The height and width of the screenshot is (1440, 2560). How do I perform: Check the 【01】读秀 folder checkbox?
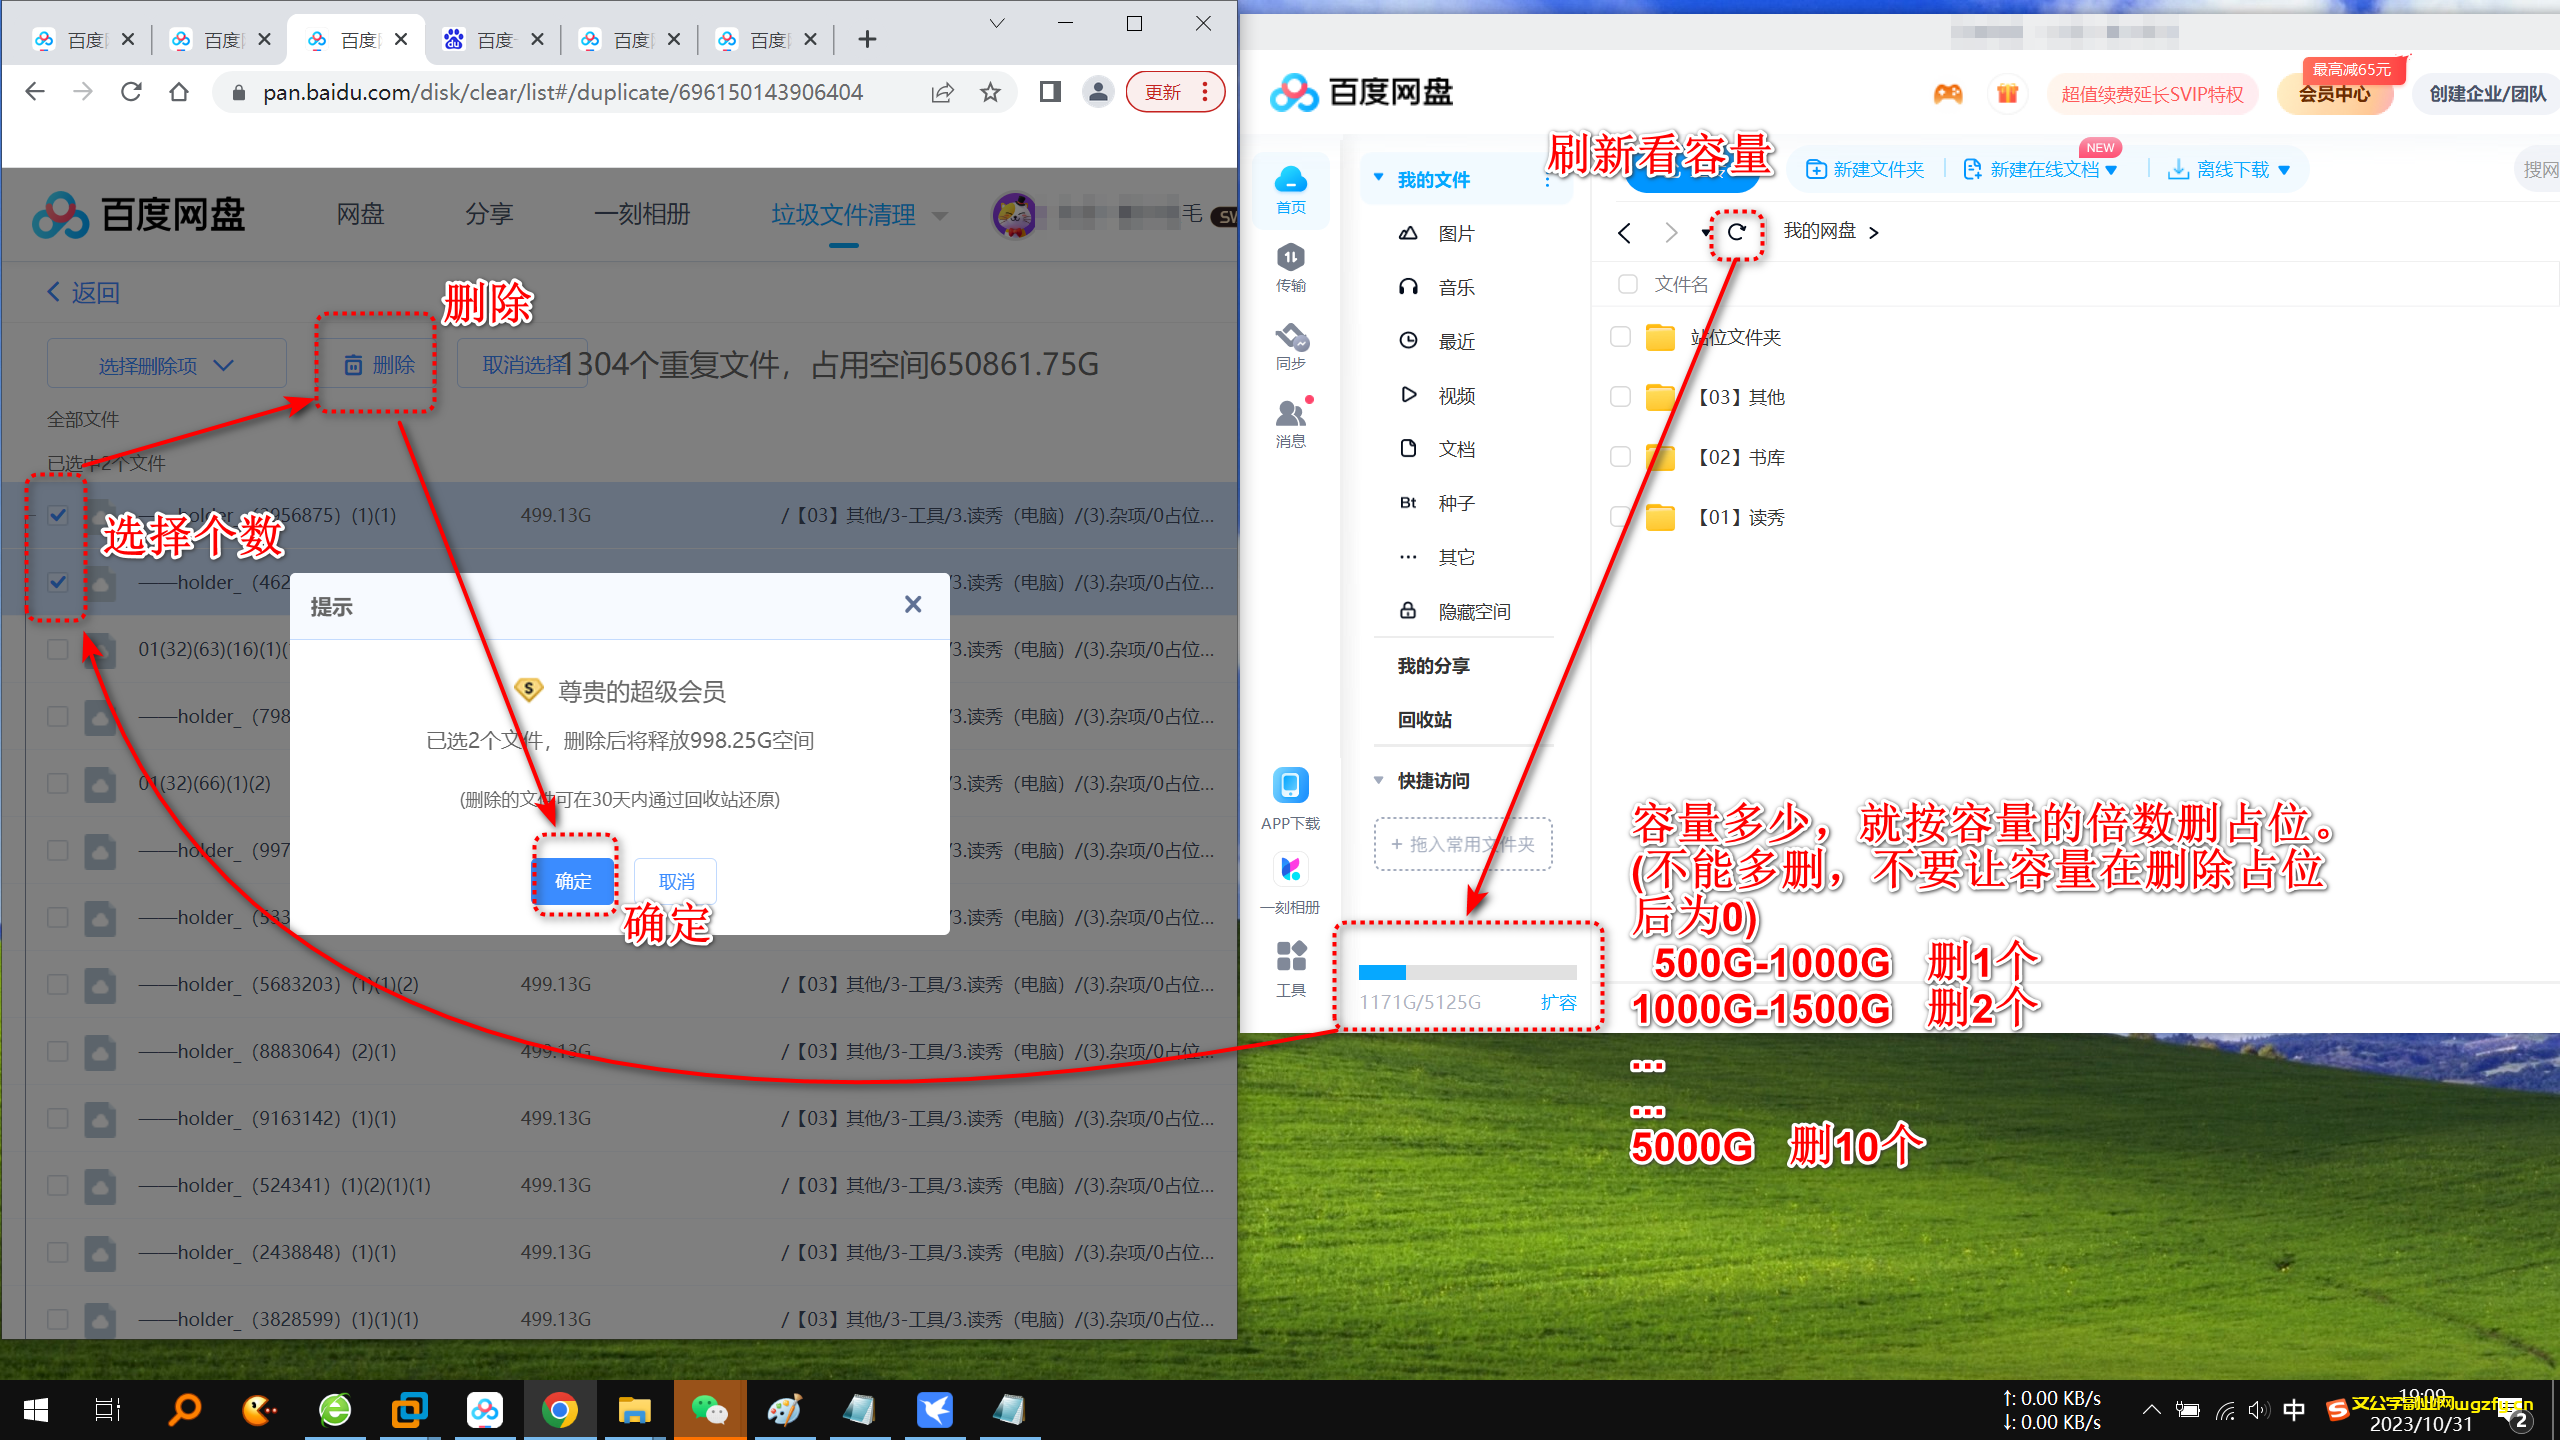pyautogui.click(x=1620, y=517)
